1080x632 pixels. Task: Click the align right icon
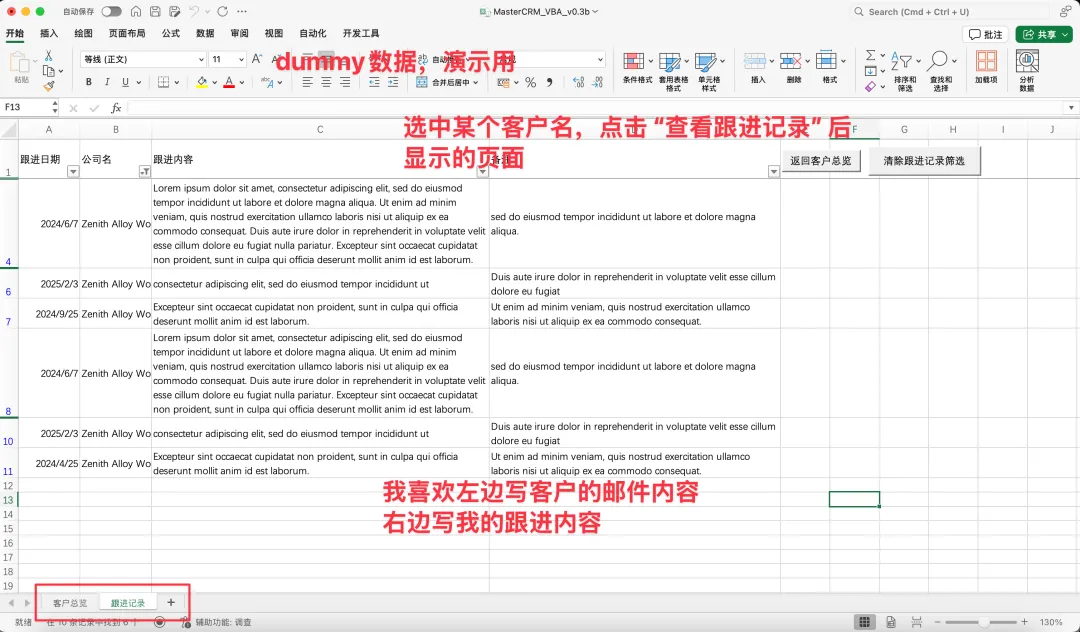[344, 82]
